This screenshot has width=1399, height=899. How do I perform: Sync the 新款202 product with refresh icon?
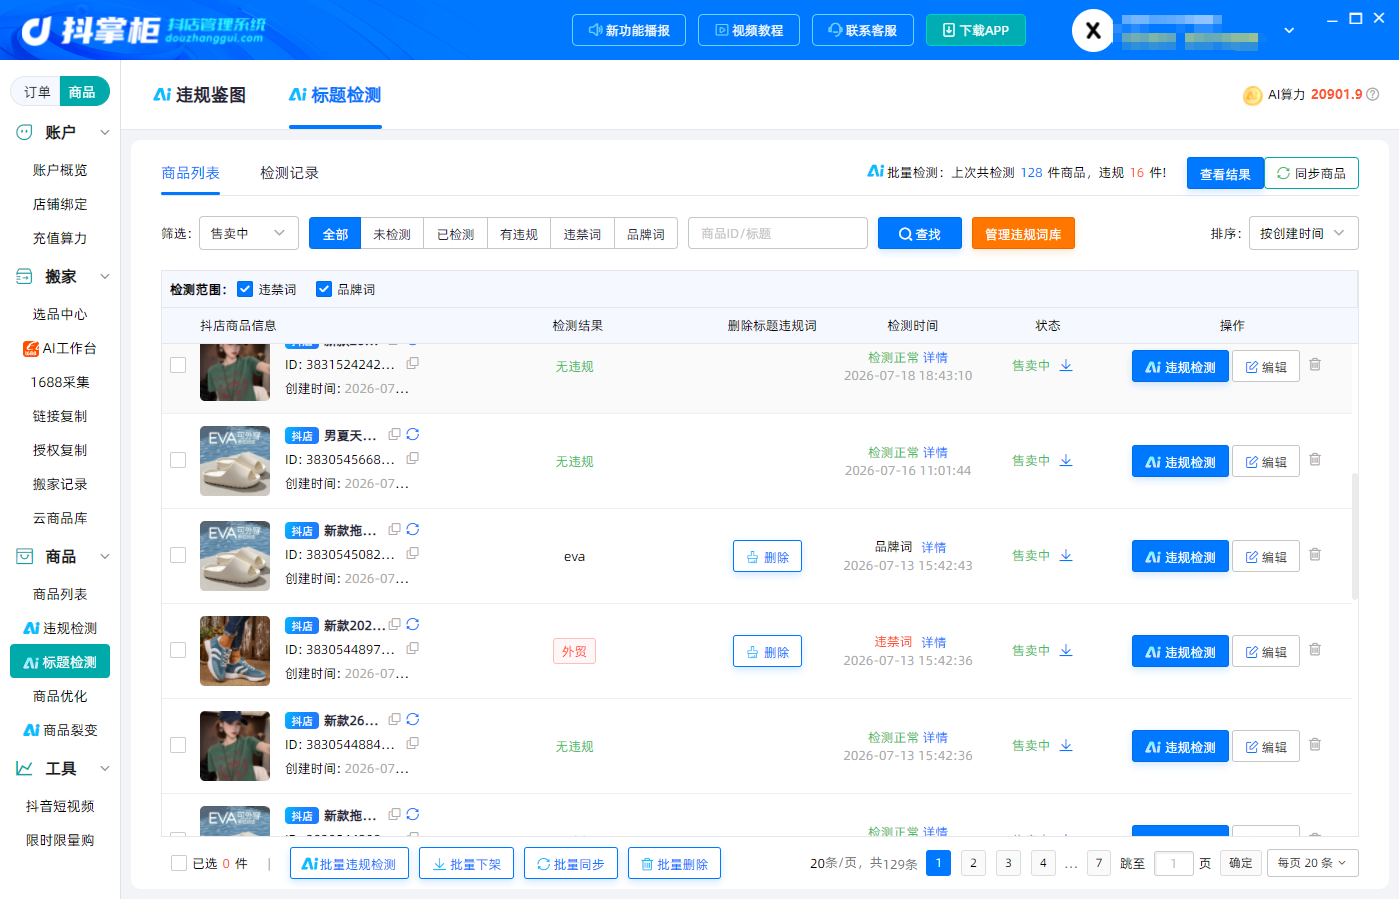point(413,624)
